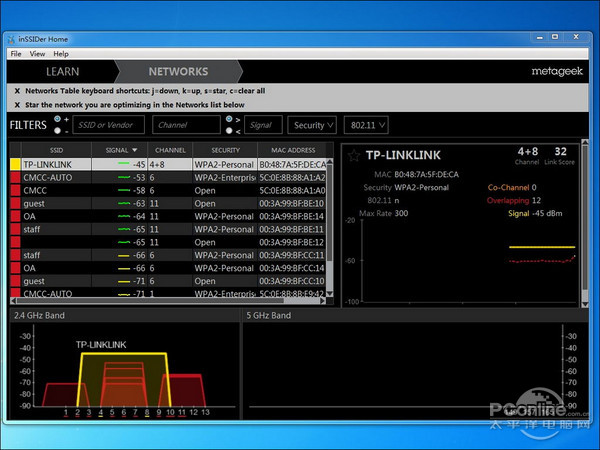Select the minus radio for SSID filter
This screenshot has height=450, width=600.
coord(57,131)
